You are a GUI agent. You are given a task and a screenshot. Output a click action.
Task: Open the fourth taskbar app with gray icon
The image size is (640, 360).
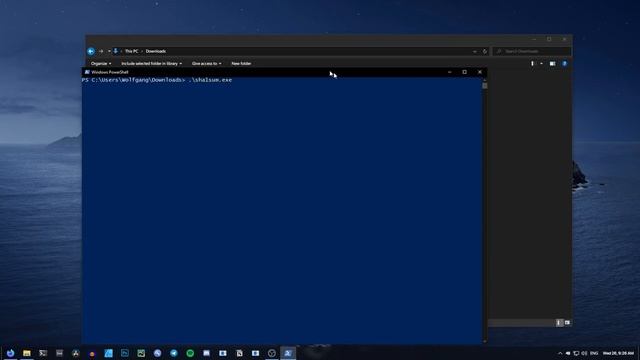[x=60, y=353]
